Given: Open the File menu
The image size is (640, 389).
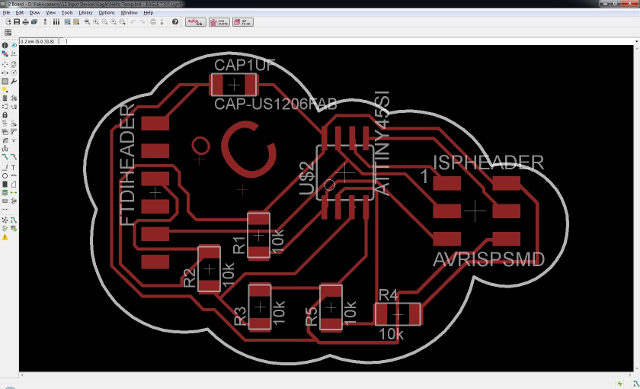Looking at the screenshot, I should tap(6, 13).
